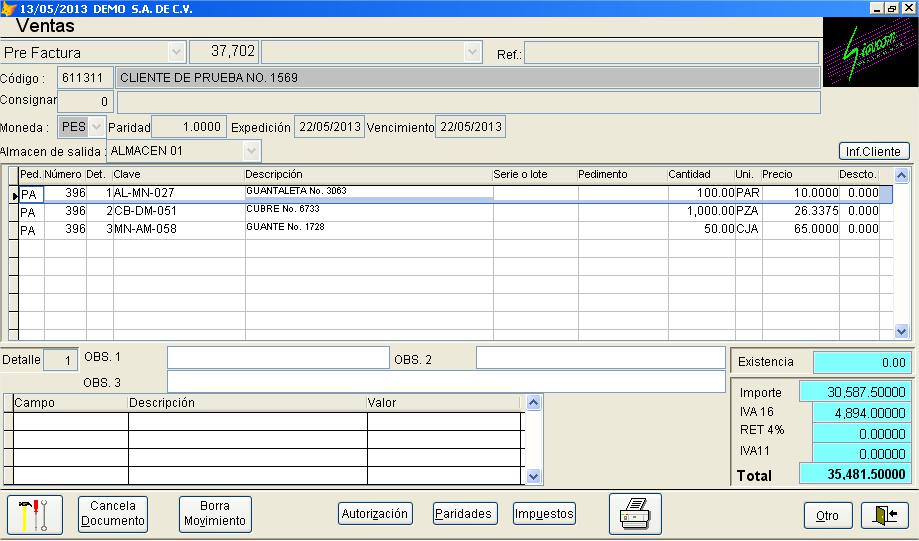Click the exit door icon button
This screenshot has width=919, height=541.
pyautogui.click(x=884, y=515)
